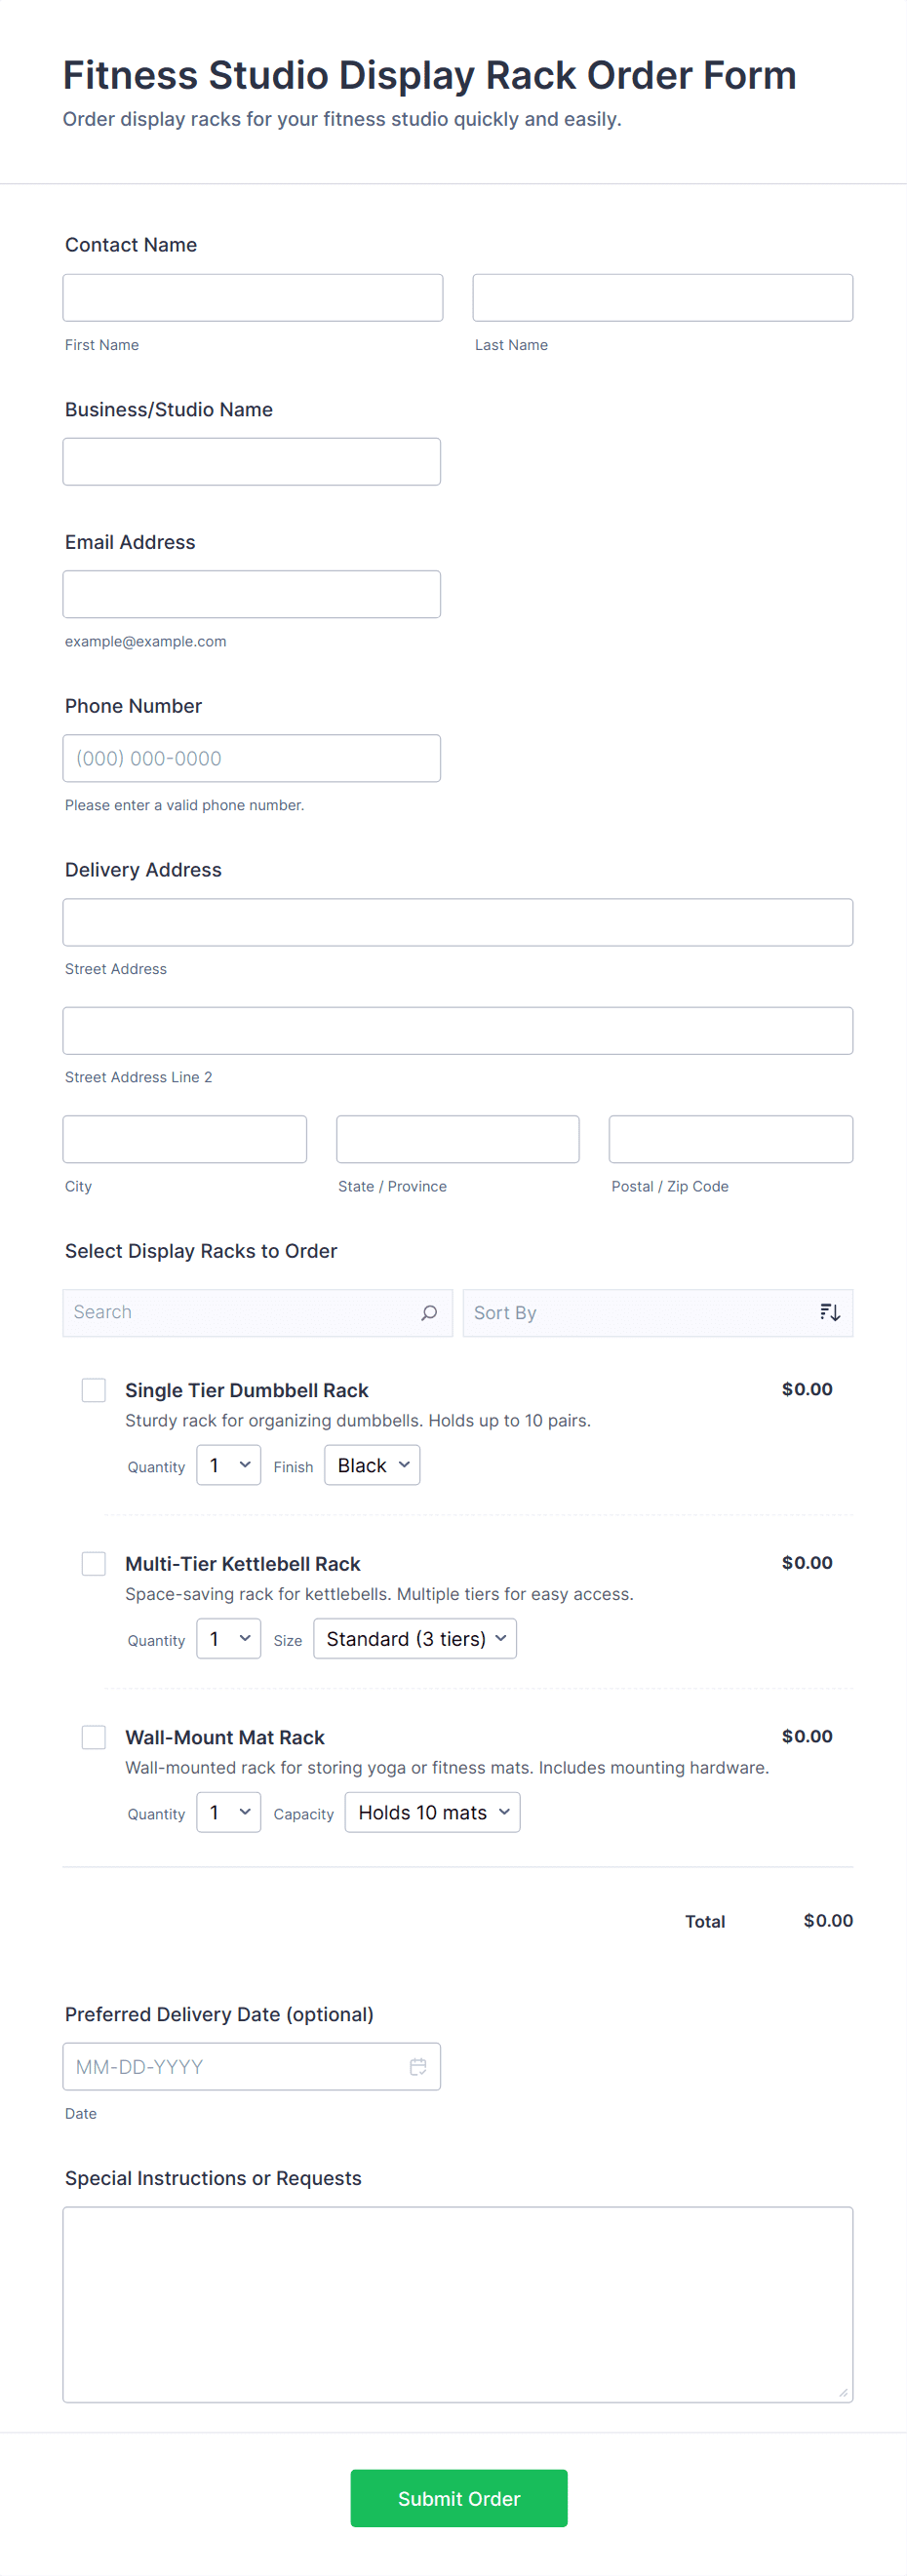Click the Phone Number field
Viewport: 907px width, 2576px height.
pyautogui.click(x=251, y=758)
